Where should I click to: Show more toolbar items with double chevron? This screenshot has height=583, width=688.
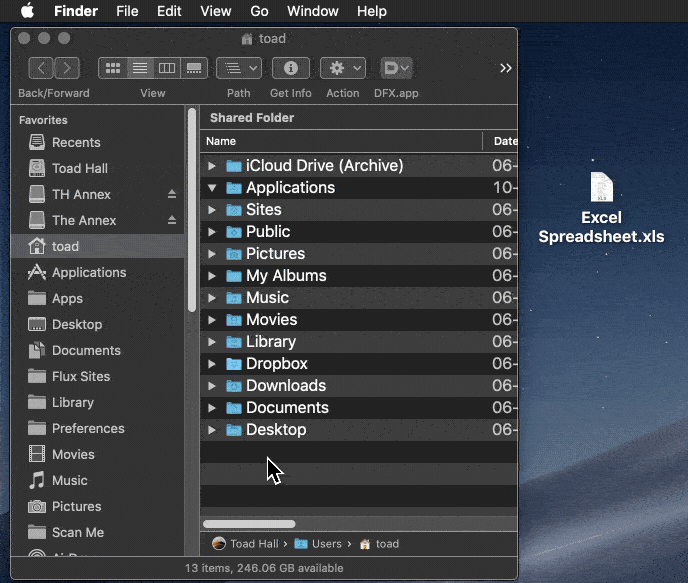(505, 68)
